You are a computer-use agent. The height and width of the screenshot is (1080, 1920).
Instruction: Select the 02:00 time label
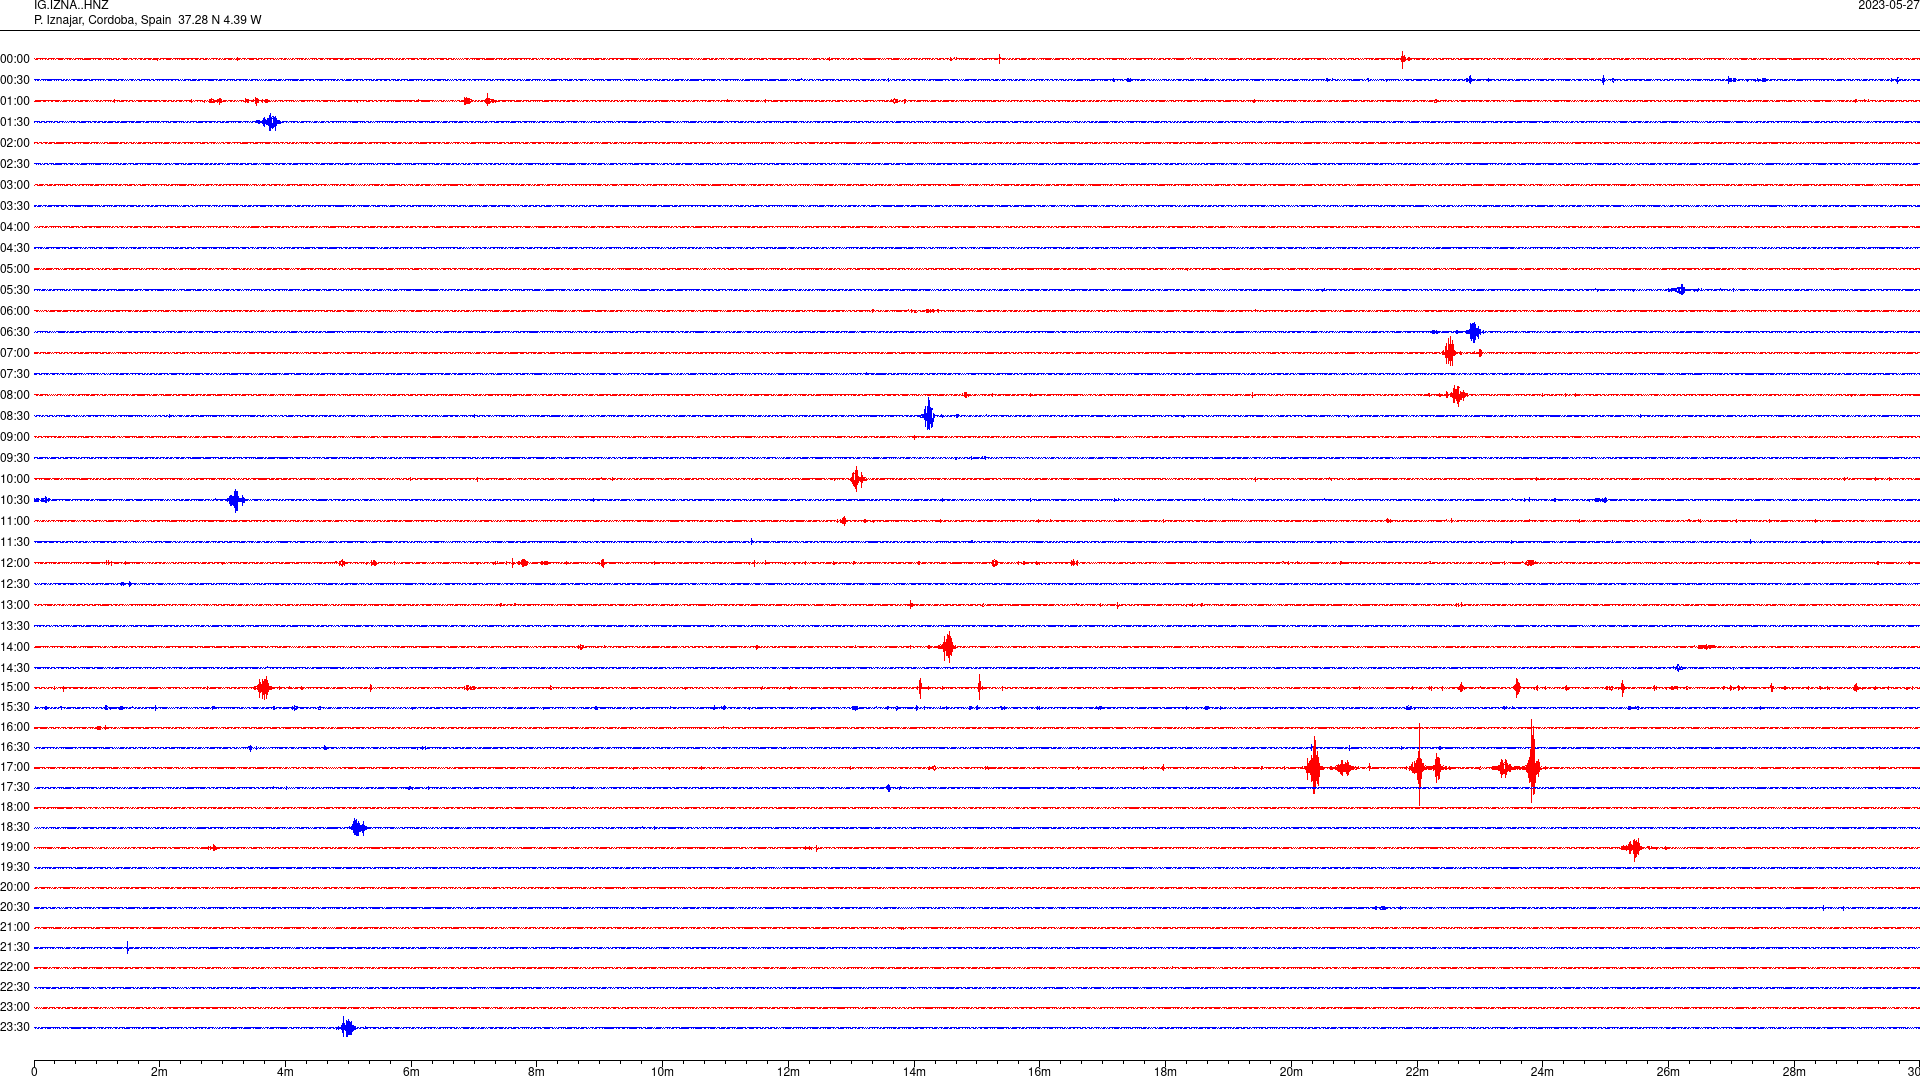(15, 143)
